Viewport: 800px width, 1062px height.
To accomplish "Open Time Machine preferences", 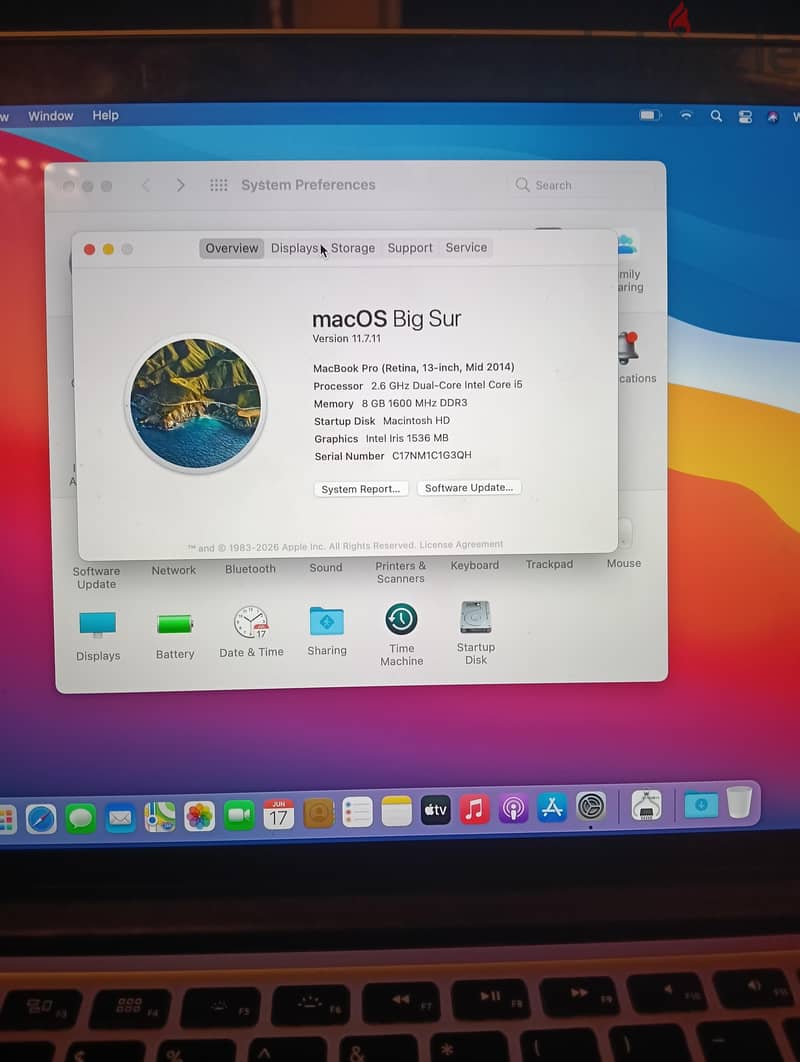I will [401, 619].
